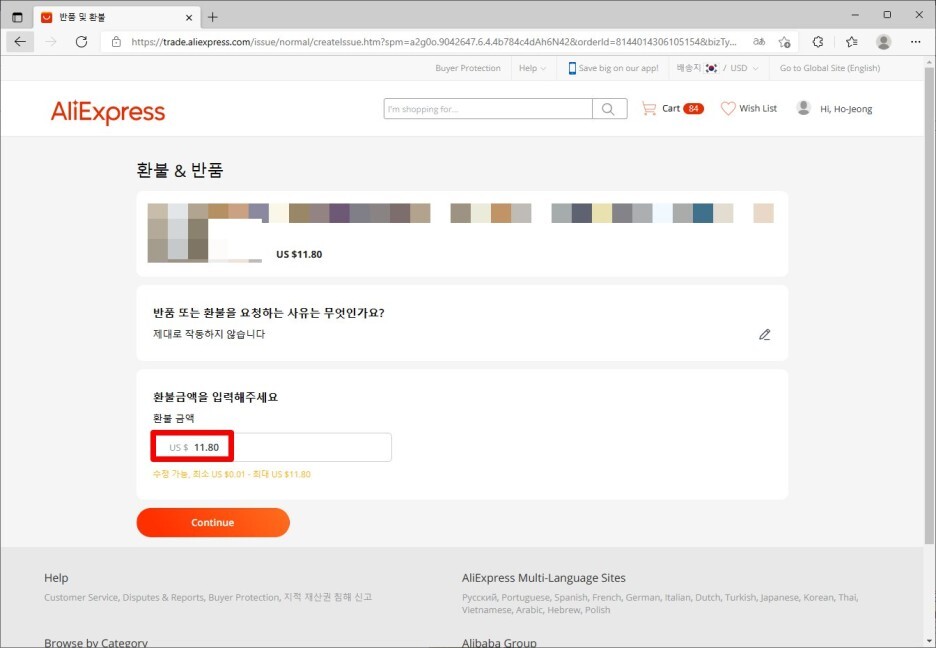936x648 pixels.
Task: Open the Turkish language site link
Action: pos(740,597)
